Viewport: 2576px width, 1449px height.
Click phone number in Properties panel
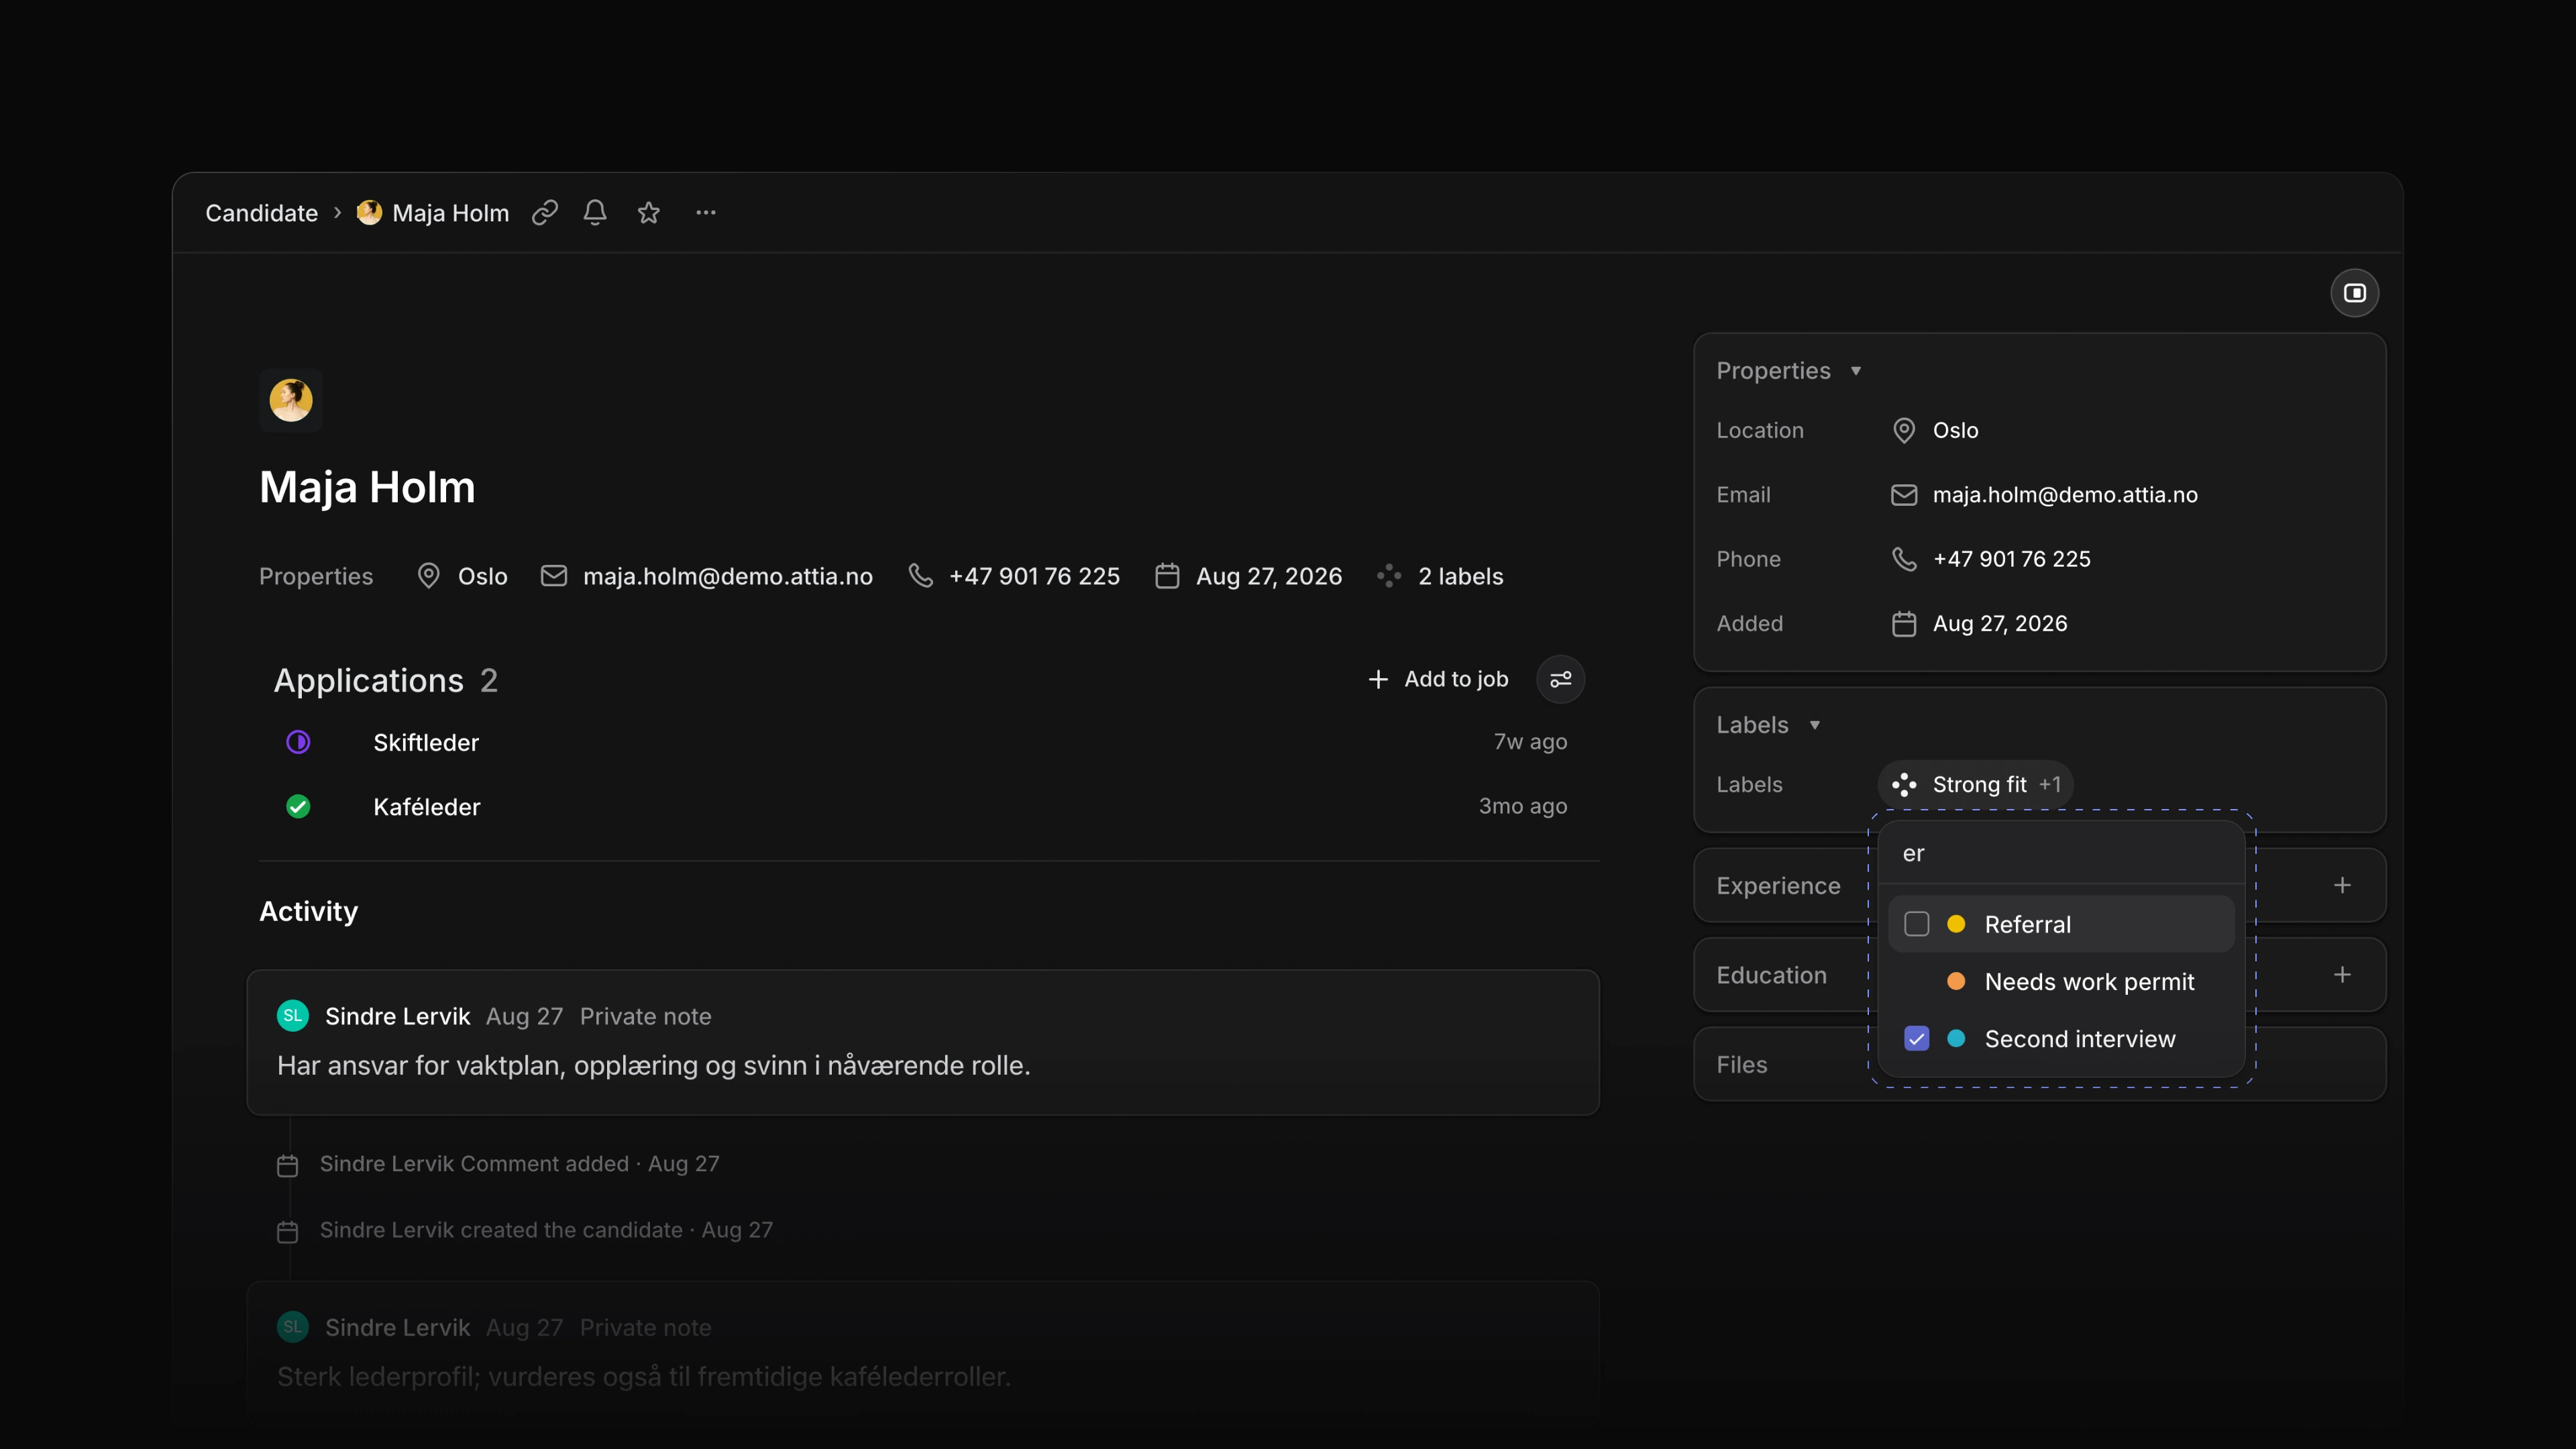(2011, 559)
